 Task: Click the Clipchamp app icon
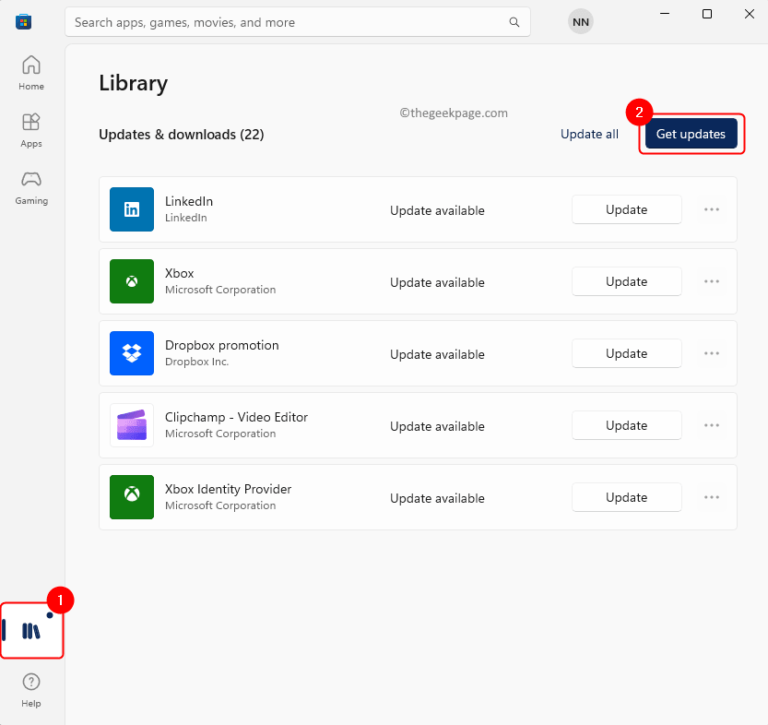132,425
